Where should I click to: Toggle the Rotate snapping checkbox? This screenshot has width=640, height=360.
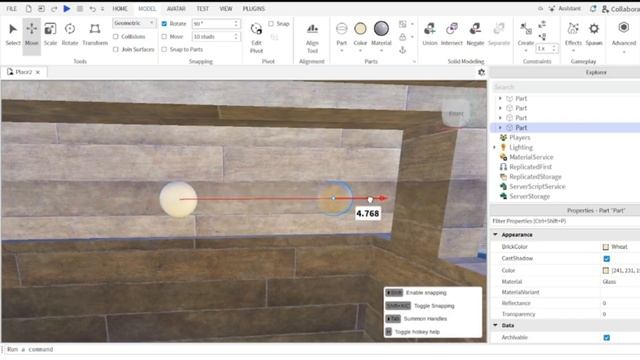point(164,24)
